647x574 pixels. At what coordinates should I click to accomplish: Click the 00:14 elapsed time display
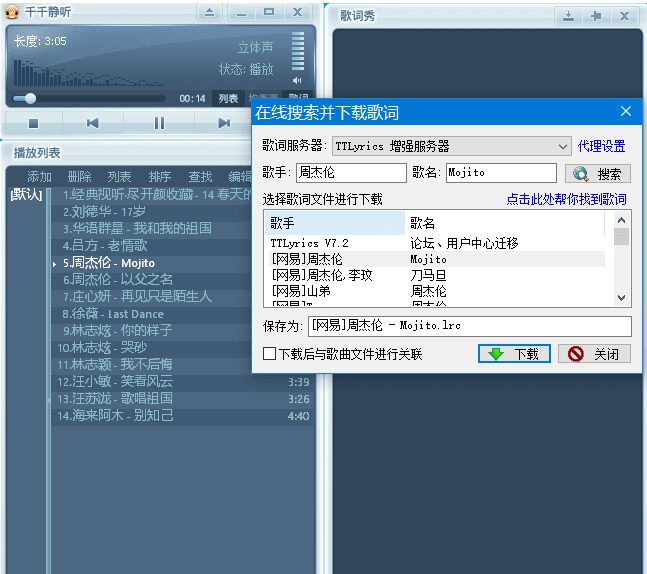pyautogui.click(x=192, y=99)
